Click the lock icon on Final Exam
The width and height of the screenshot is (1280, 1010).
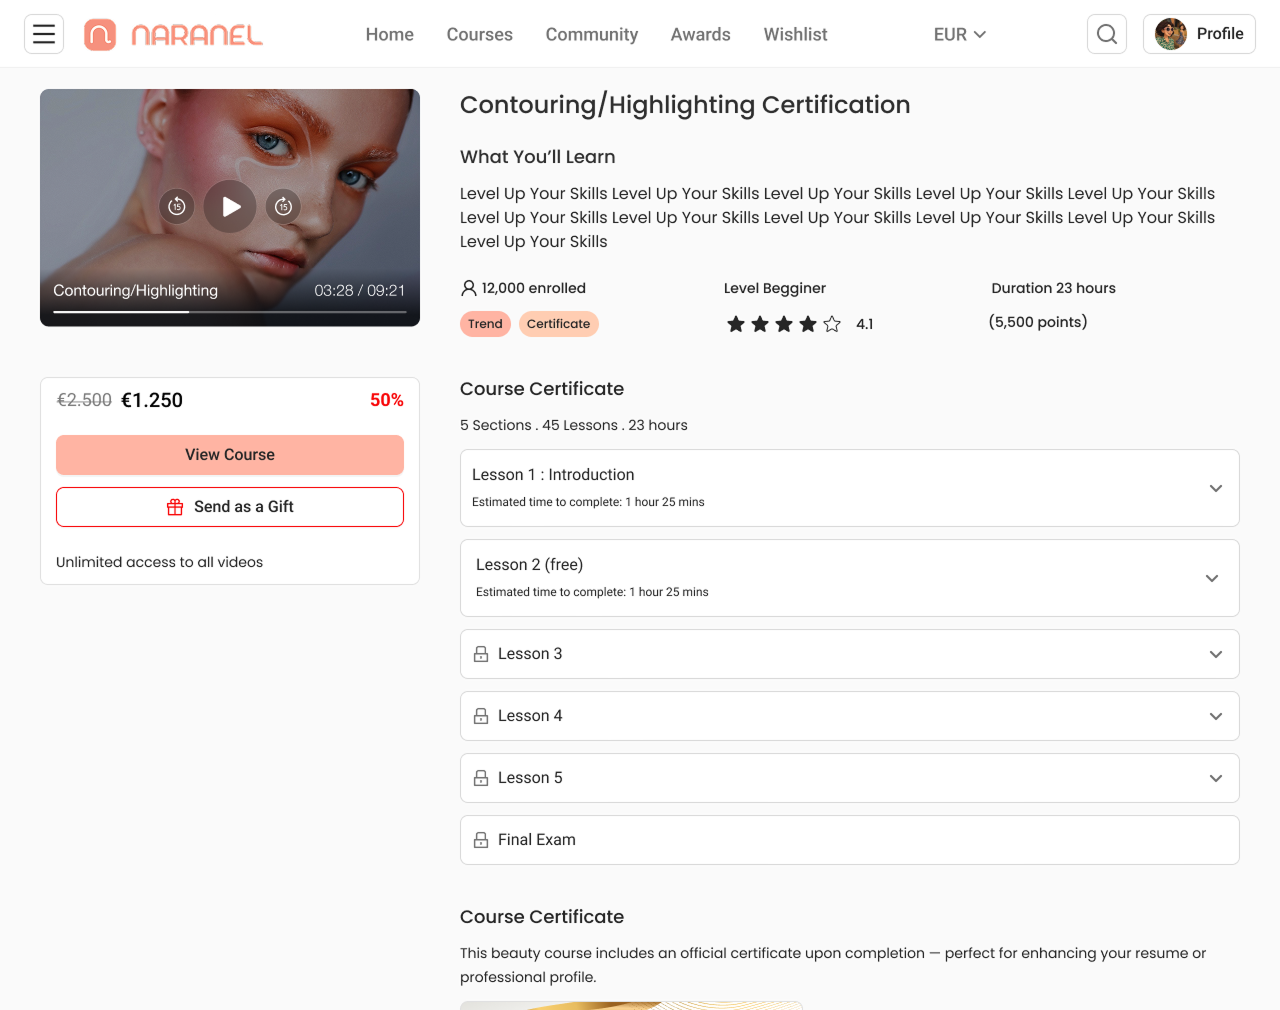[x=481, y=840]
